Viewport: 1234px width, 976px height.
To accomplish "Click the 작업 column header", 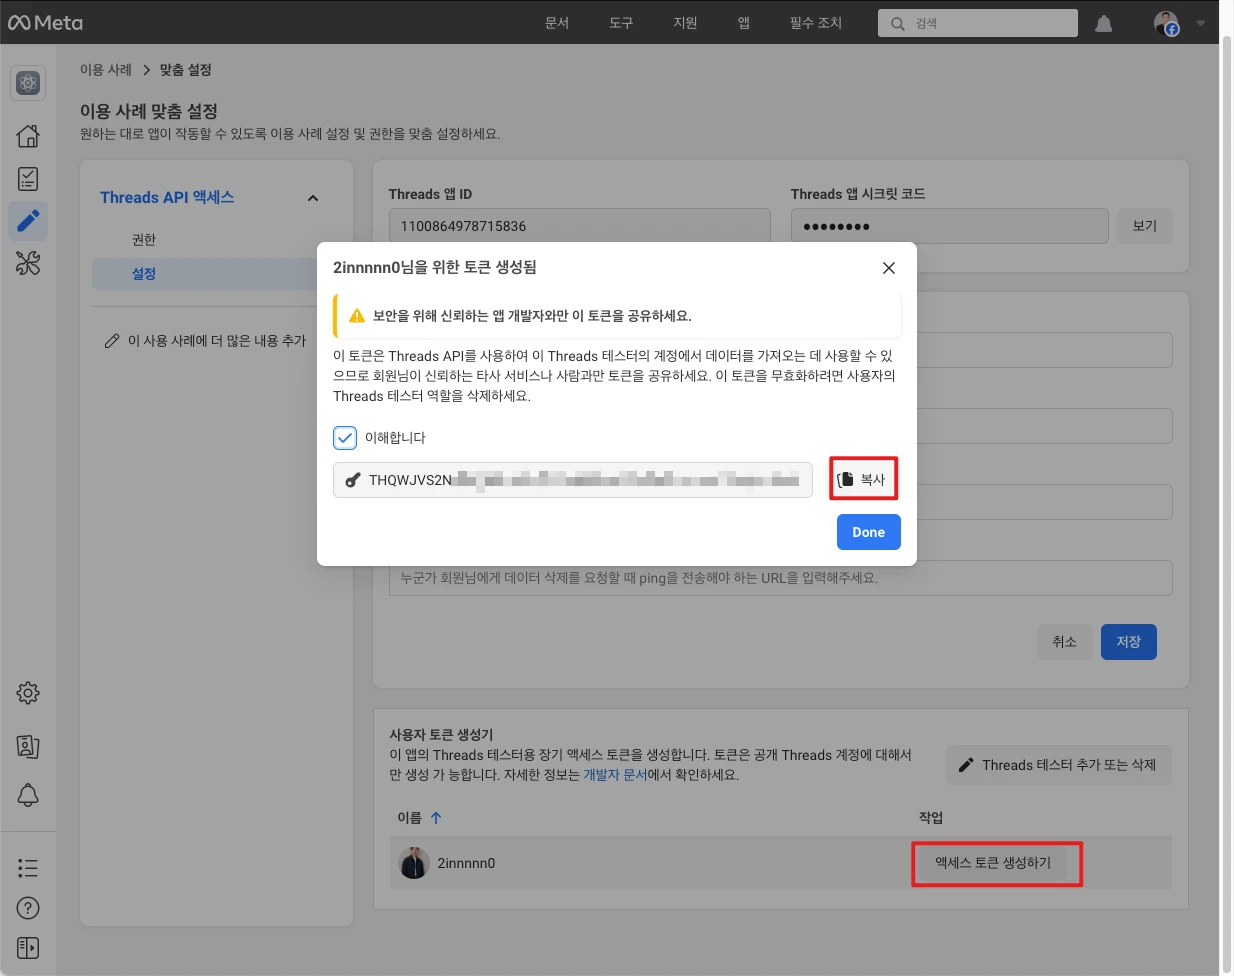I will [x=931, y=818].
